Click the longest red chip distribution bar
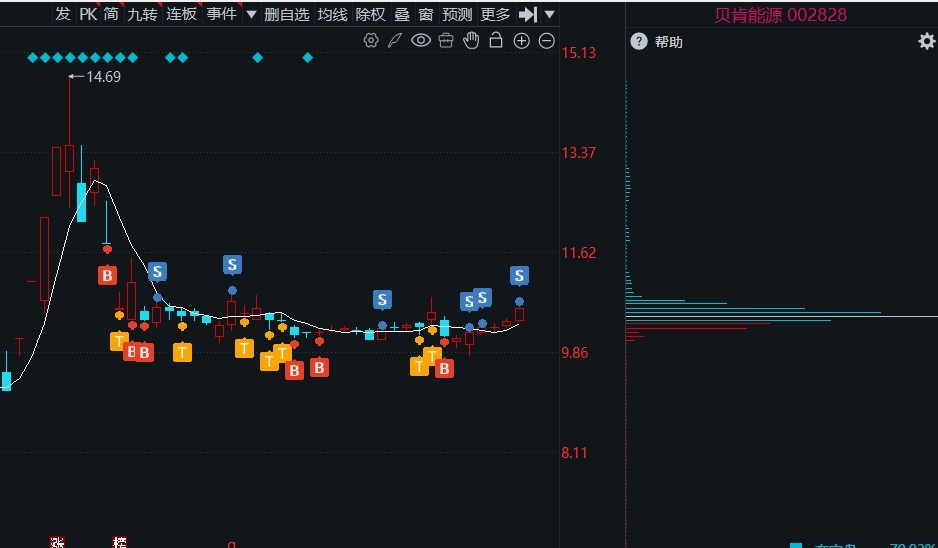Image resolution: width=938 pixels, height=548 pixels. [x=699, y=324]
